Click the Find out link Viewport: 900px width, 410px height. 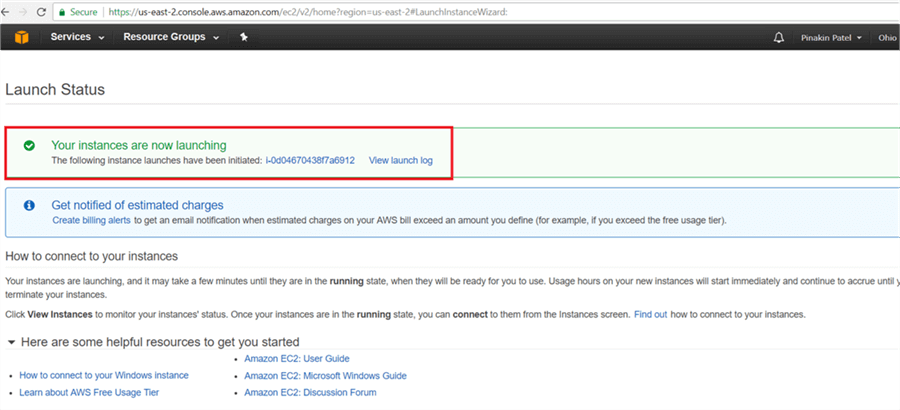coord(650,315)
